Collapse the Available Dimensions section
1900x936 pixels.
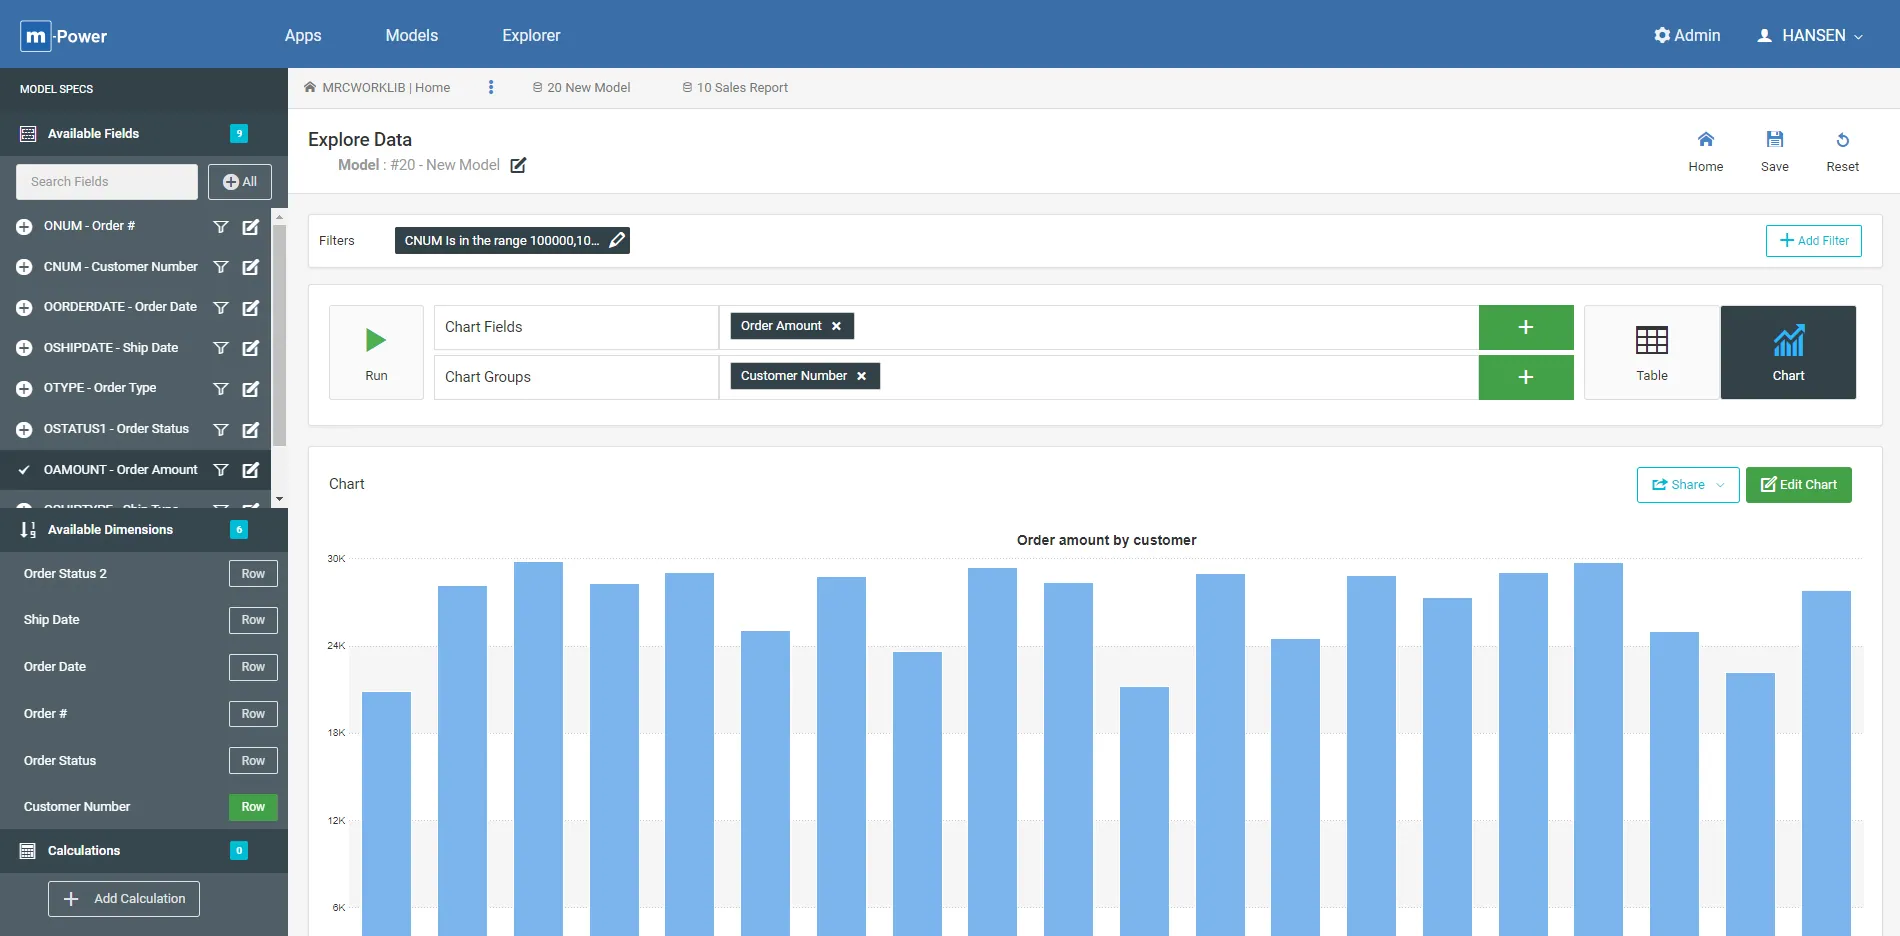(x=144, y=530)
